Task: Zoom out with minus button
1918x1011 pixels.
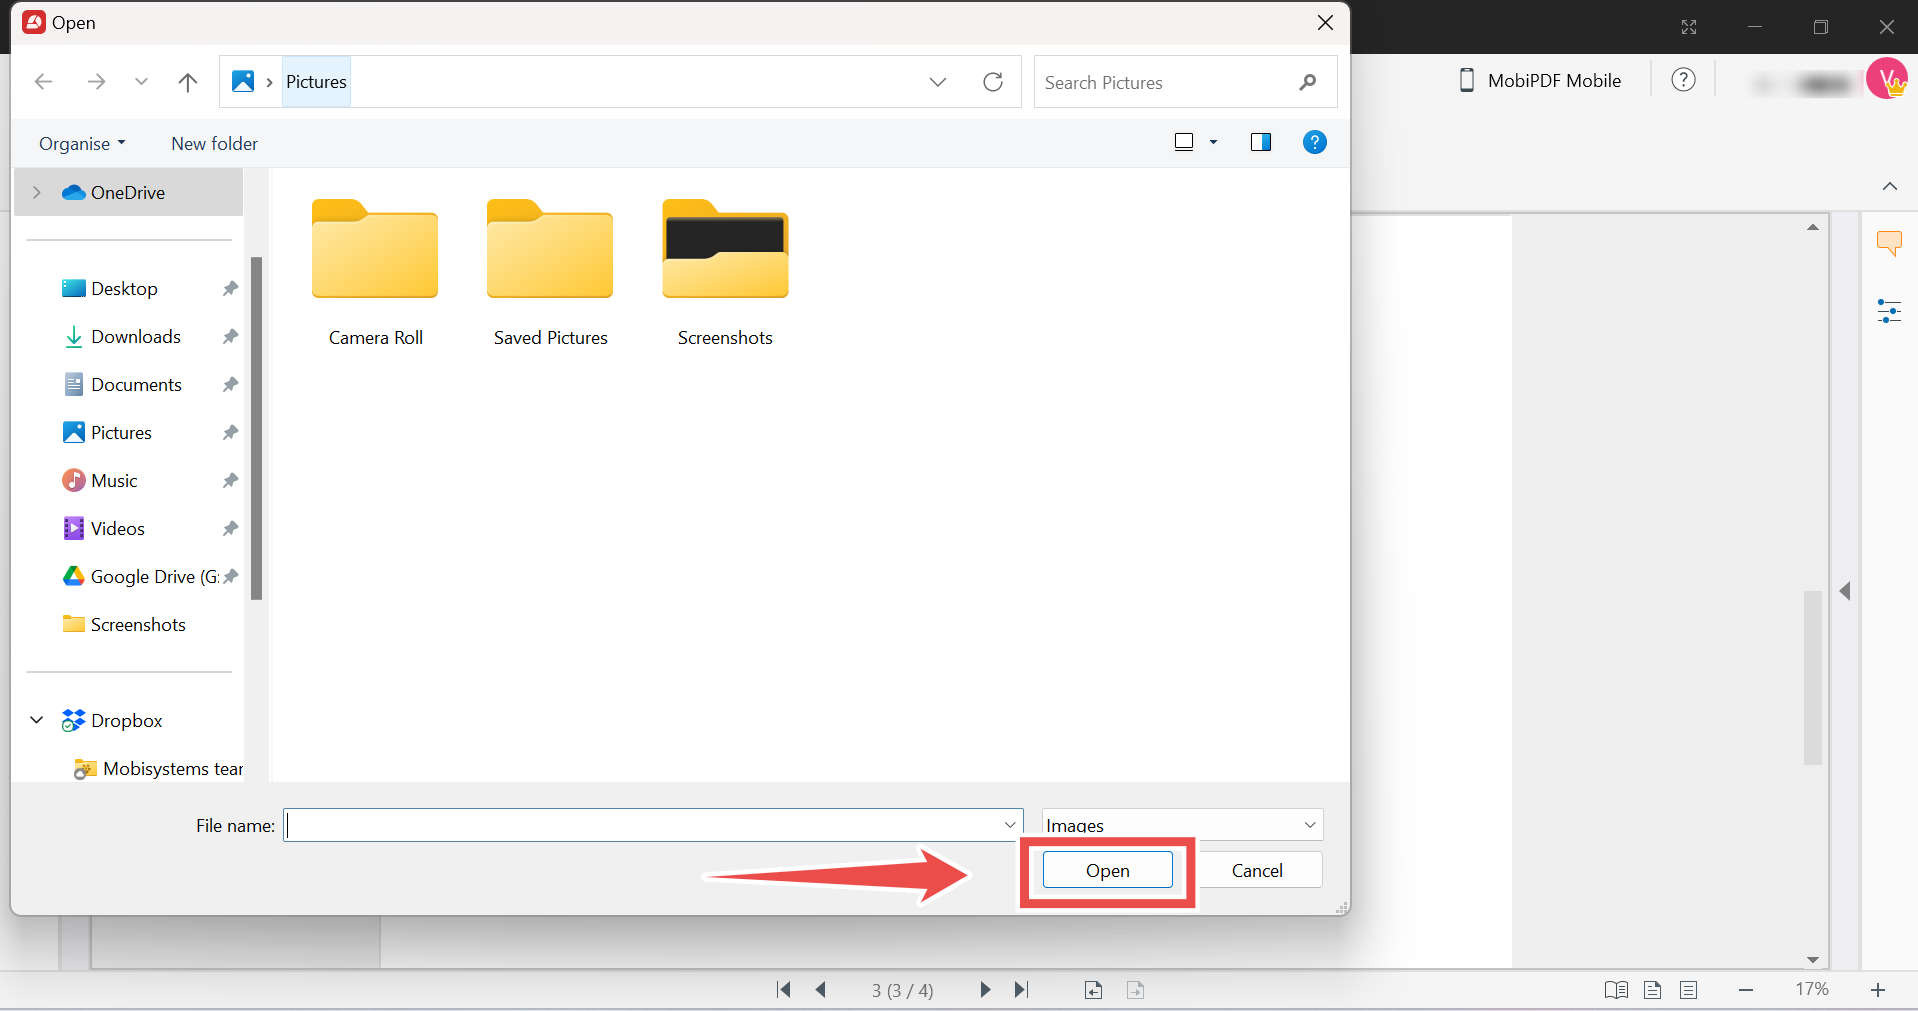Action: click(x=1746, y=990)
